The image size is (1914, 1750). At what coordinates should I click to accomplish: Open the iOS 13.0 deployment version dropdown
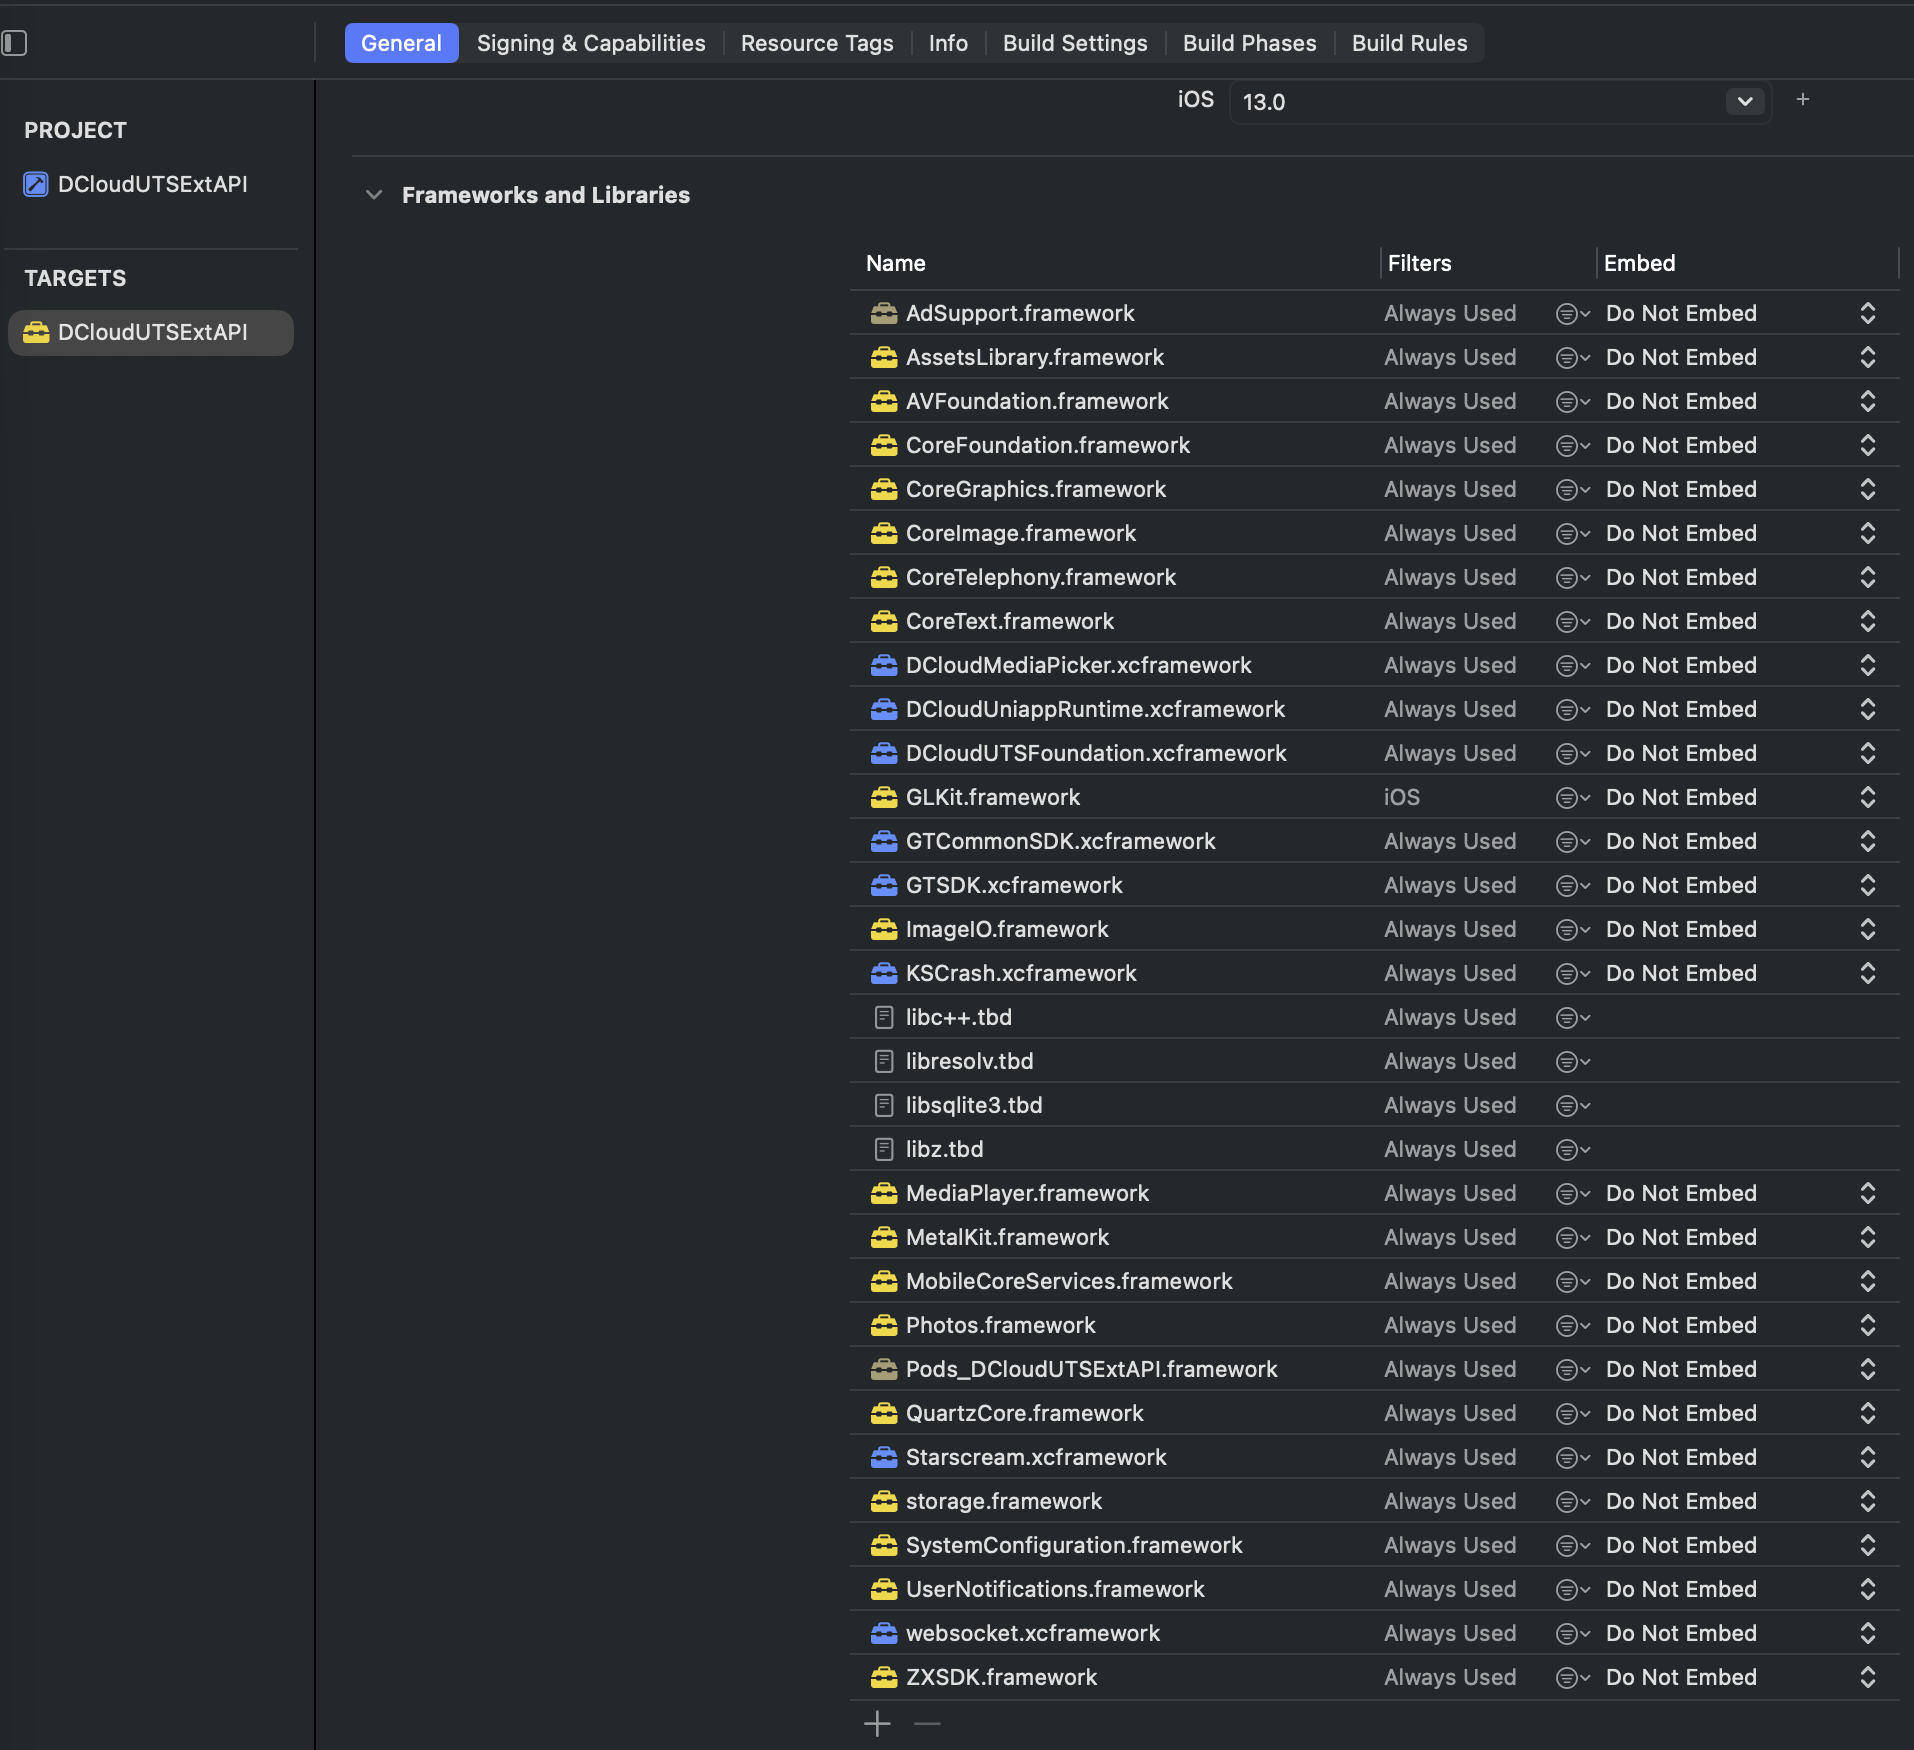pyautogui.click(x=1745, y=101)
